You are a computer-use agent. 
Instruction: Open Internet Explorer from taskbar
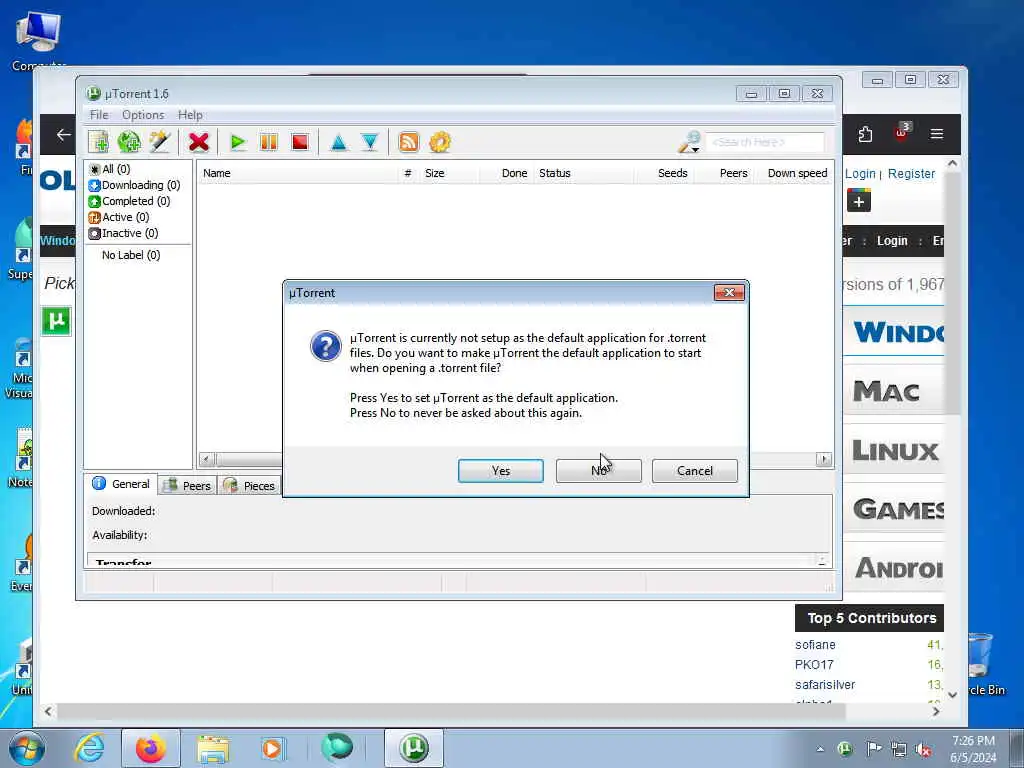tap(88, 748)
